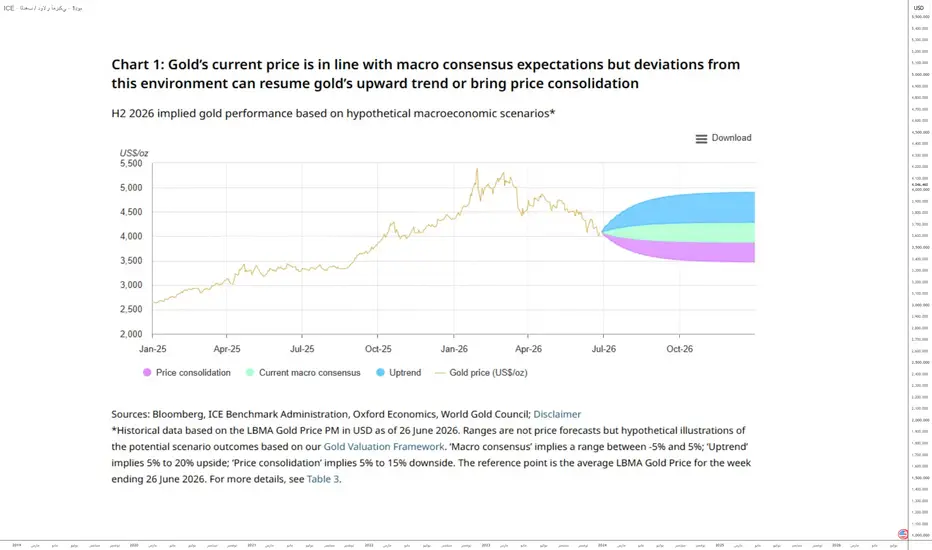
Task: Click the blue Uptrend legend dot
Action: click(380, 373)
